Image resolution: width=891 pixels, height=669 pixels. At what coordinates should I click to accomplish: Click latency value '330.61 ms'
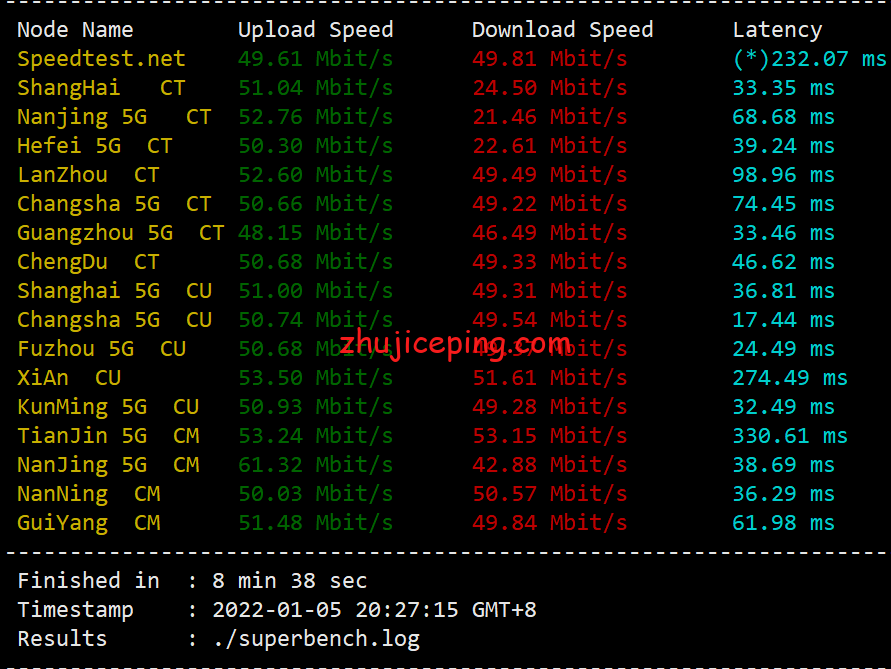click(x=790, y=435)
